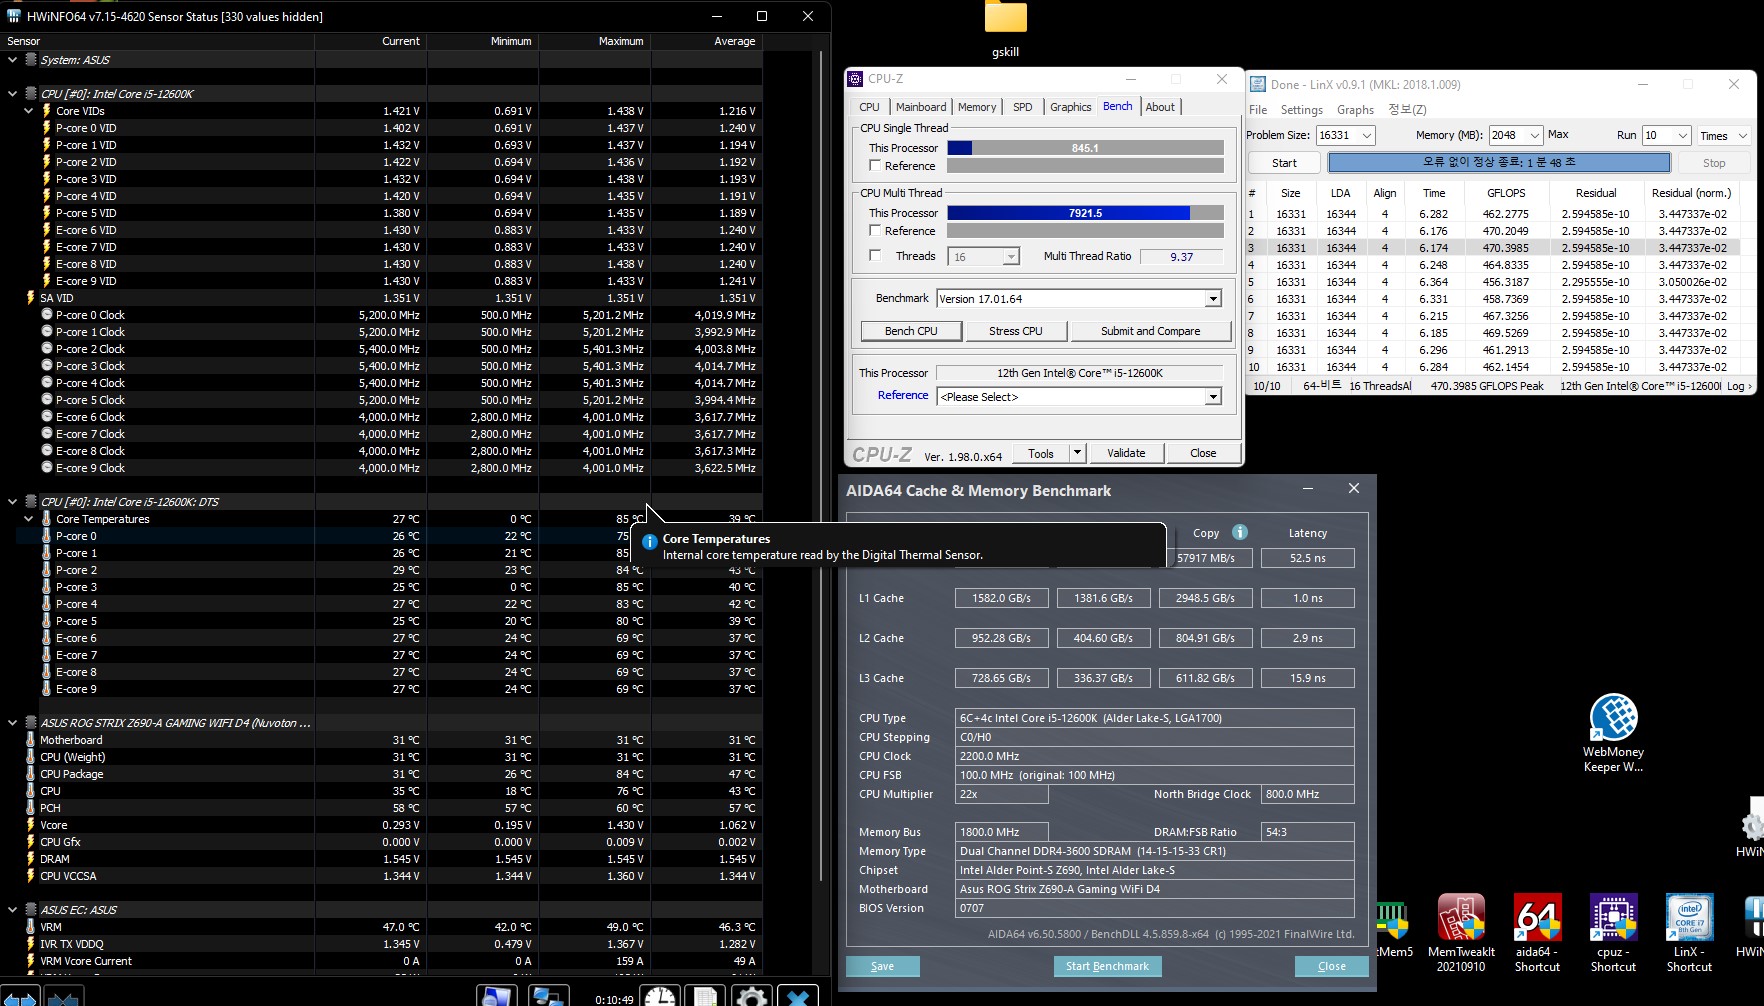Enable Reference checkbox under CPU Multi Thread
1764x1006 pixels.
[x=875, y=231]
